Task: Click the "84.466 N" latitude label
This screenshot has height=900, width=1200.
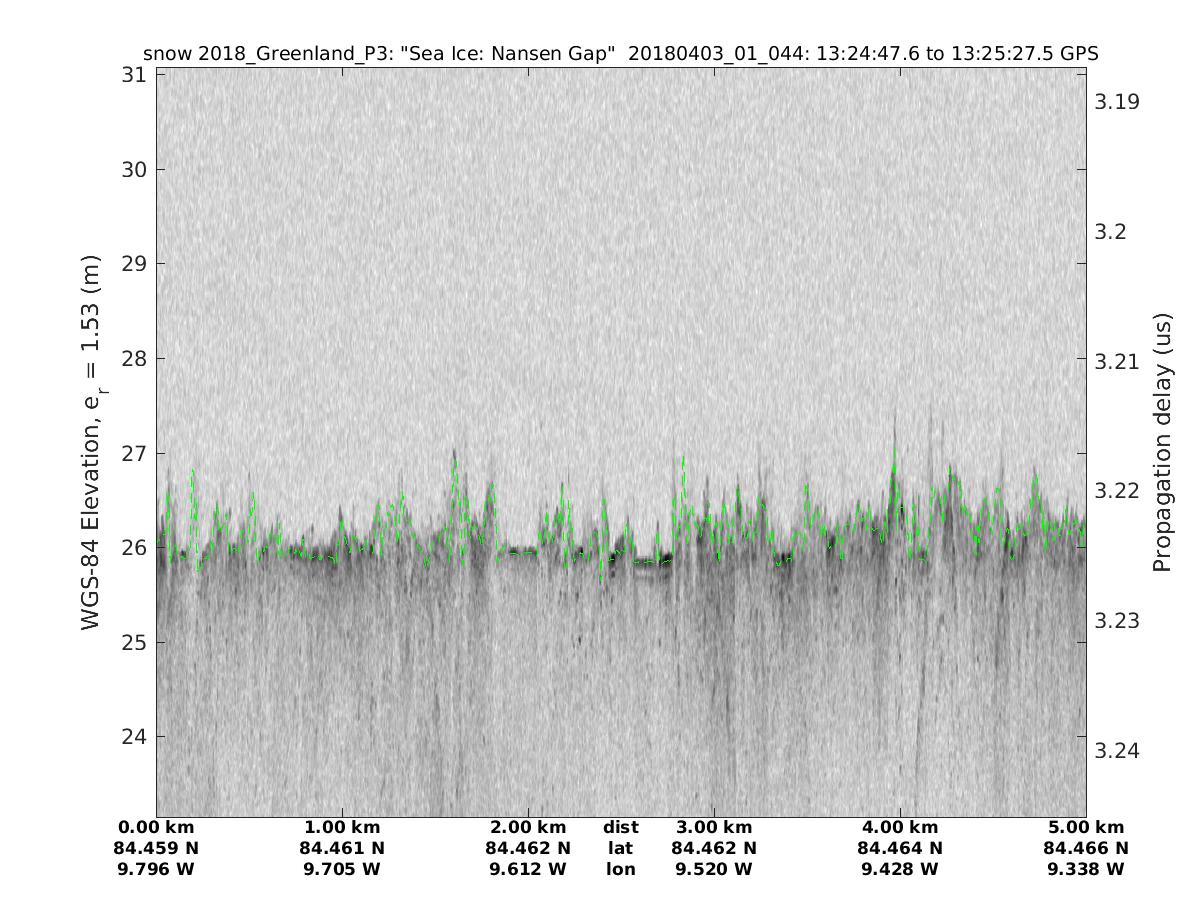Action: (1086, 849)
